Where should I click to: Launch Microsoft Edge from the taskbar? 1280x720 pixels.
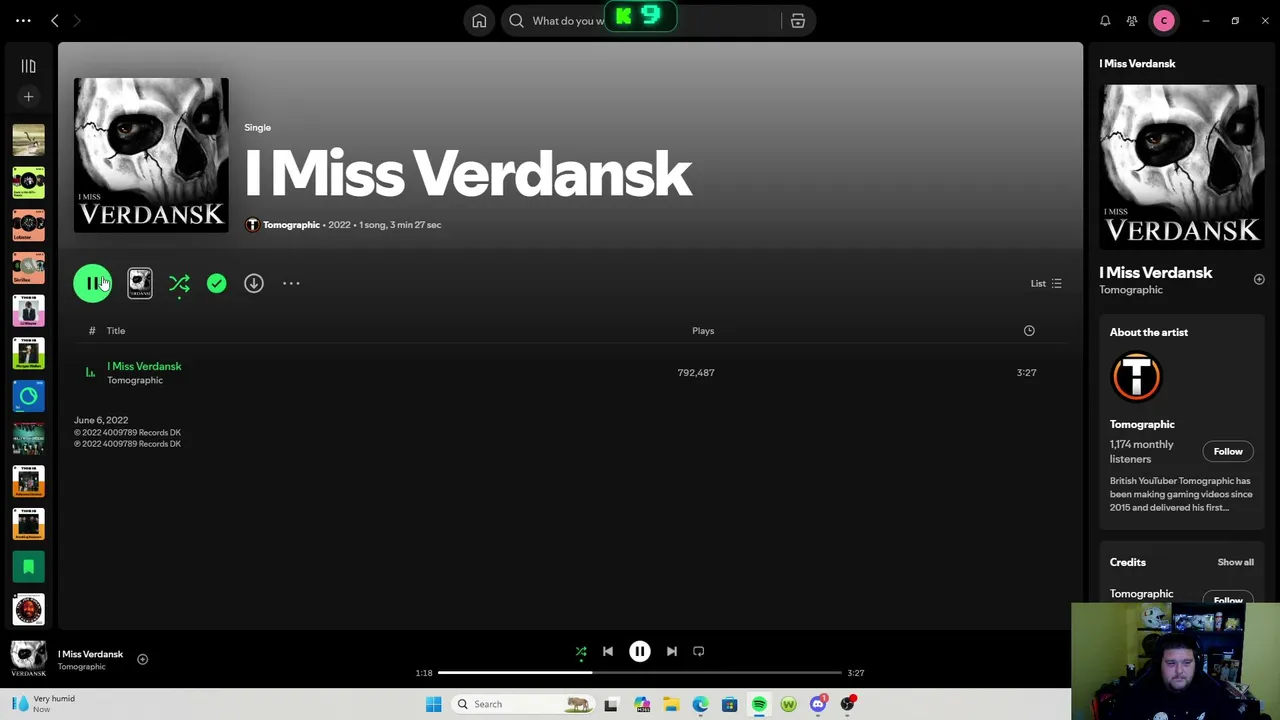[700, 704]
